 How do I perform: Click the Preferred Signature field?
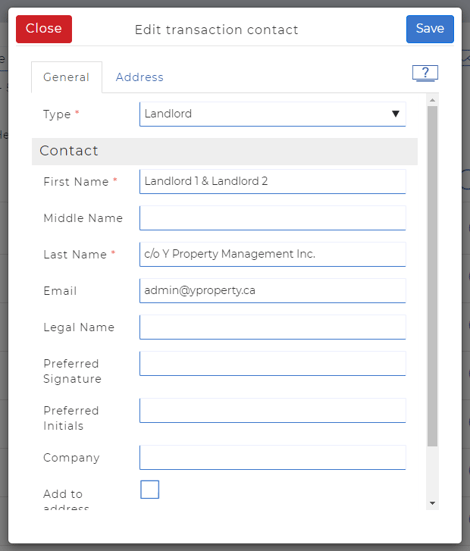tap(273, 363)
